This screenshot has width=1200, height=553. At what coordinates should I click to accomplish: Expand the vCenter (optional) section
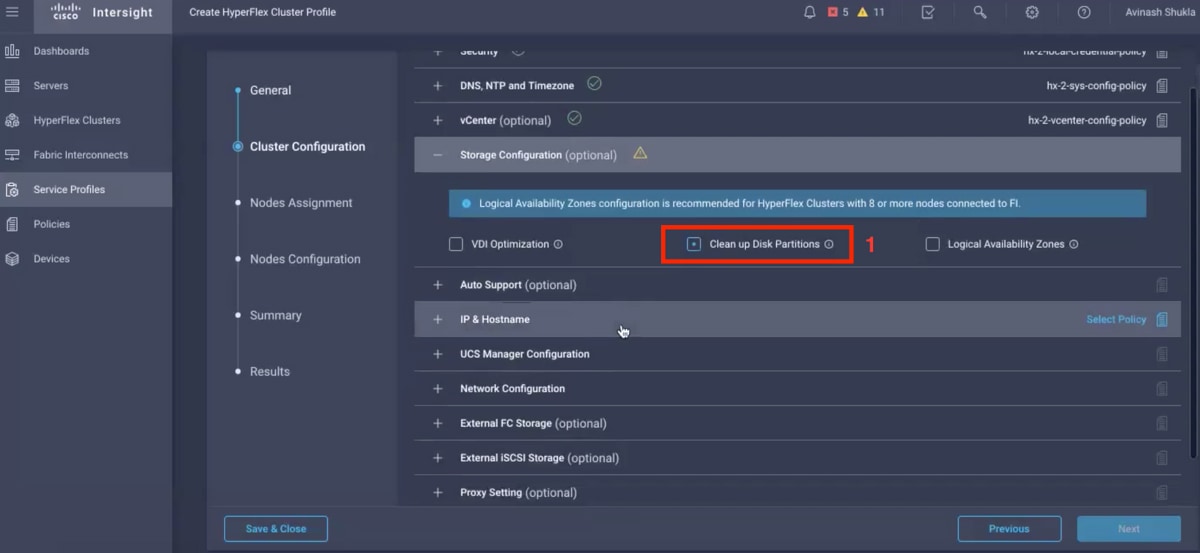coord(438,120)
